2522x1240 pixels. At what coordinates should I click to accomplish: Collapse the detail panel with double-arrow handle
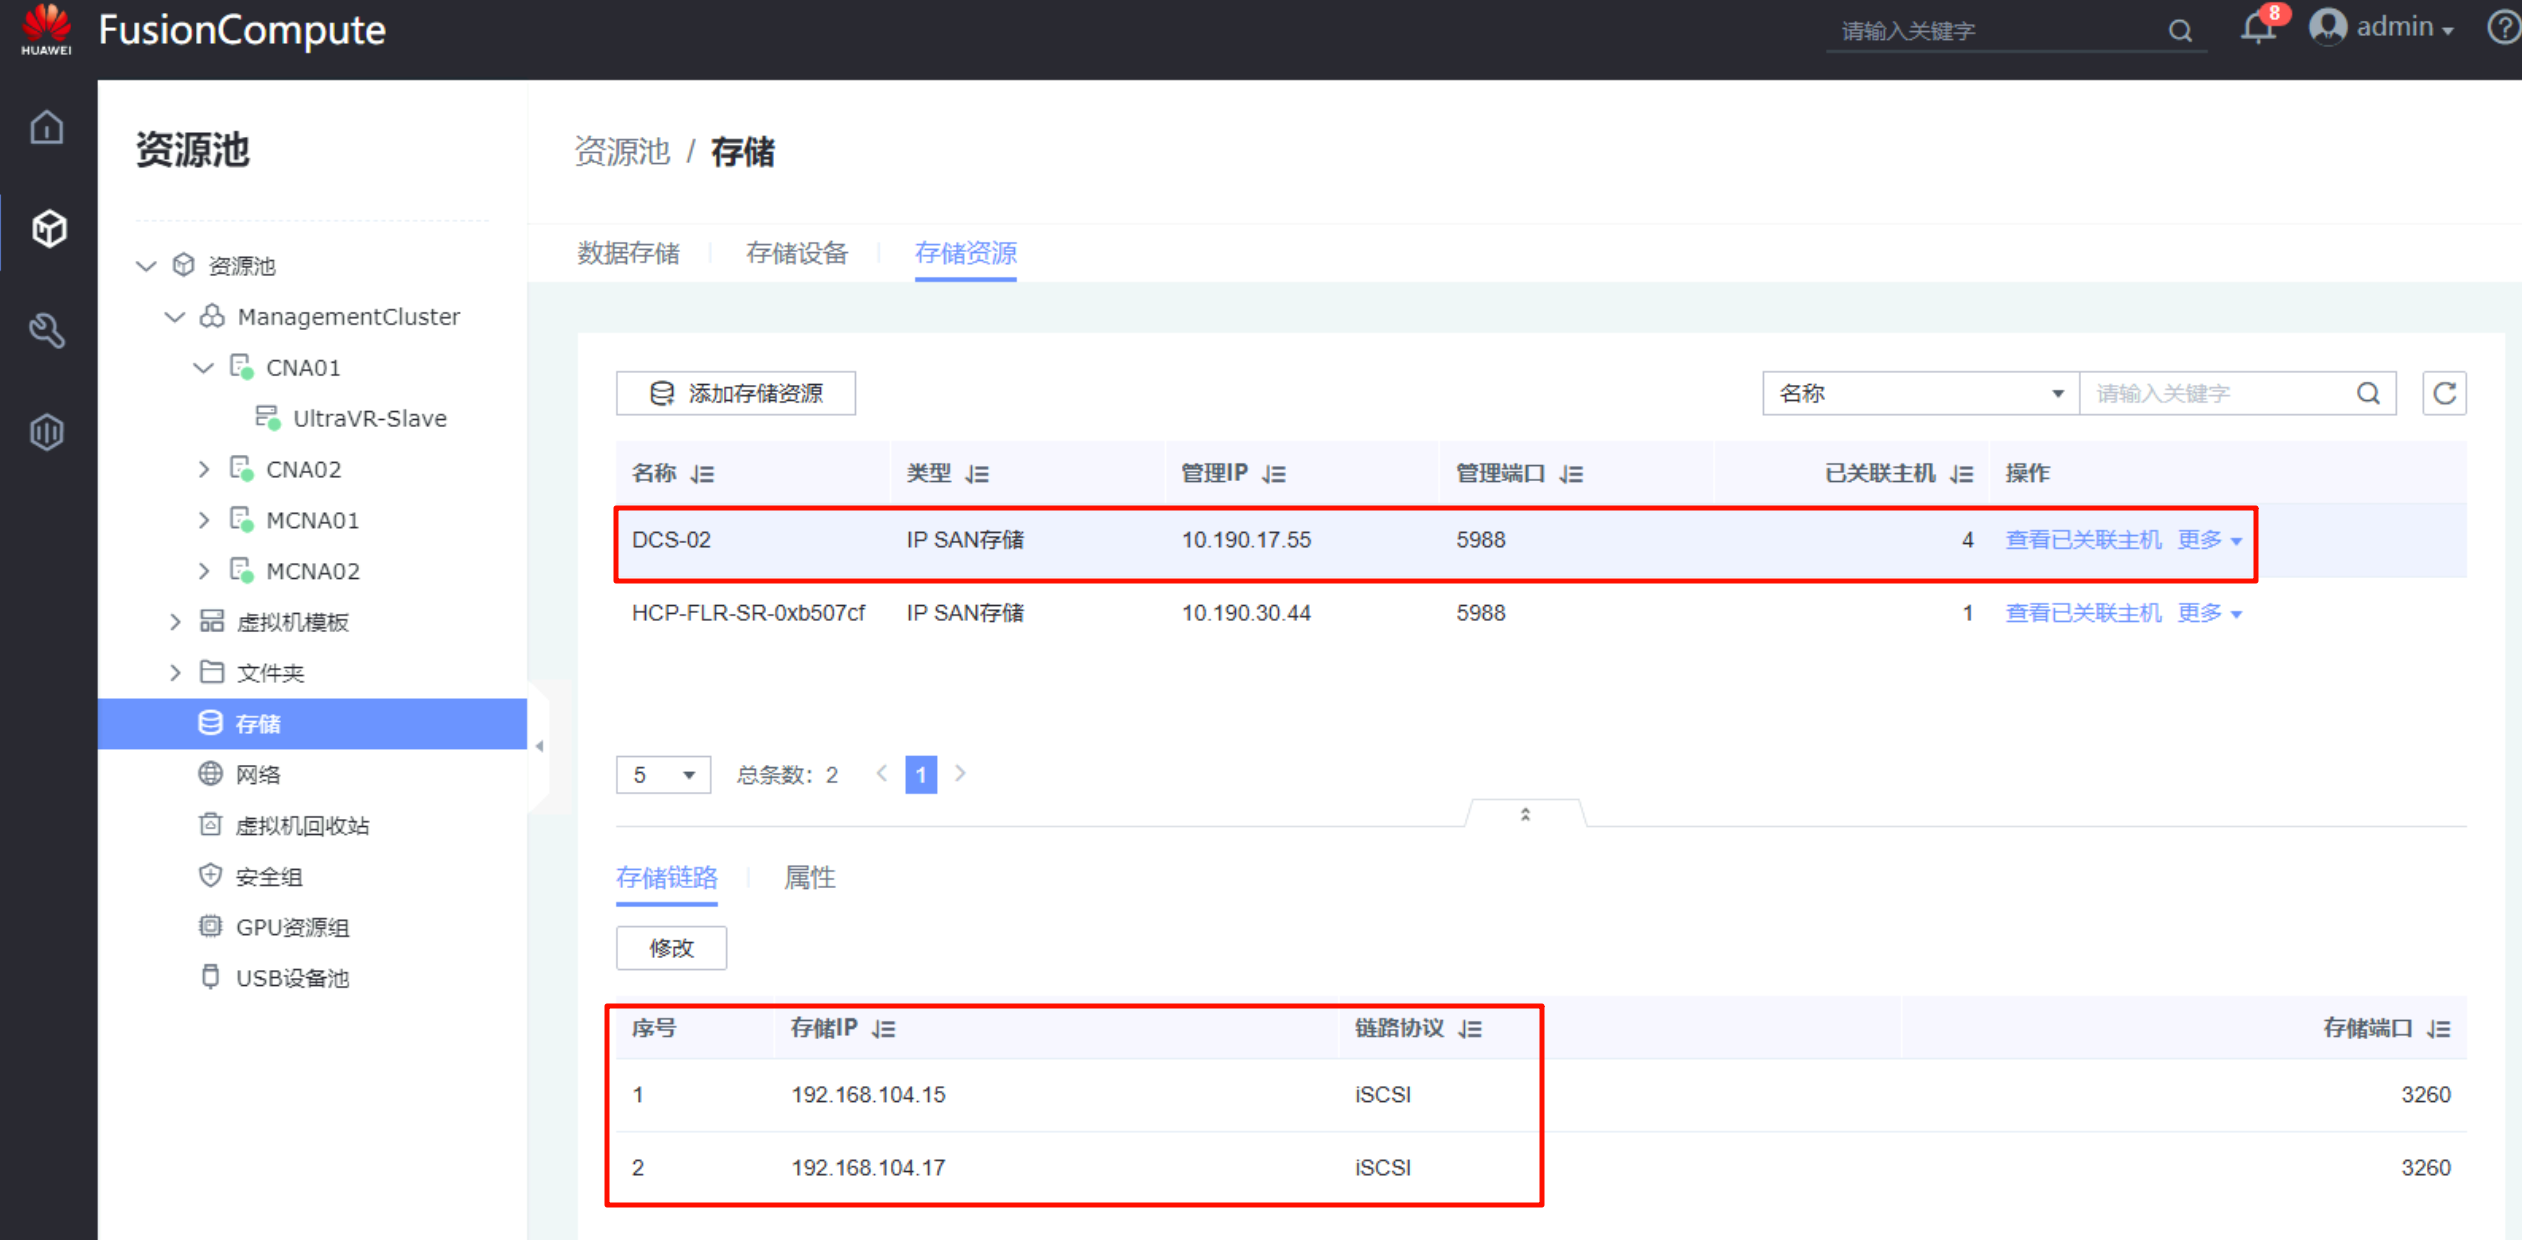coord(1525,814)
